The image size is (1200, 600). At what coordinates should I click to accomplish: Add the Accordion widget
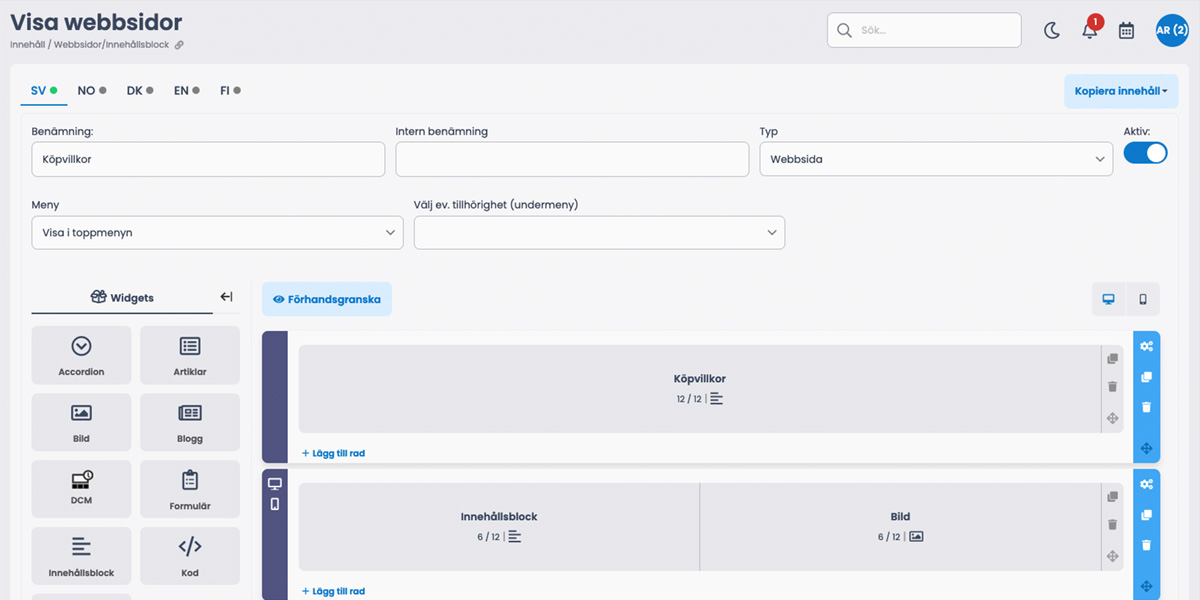pyautogui.click(x=81, y=355)
